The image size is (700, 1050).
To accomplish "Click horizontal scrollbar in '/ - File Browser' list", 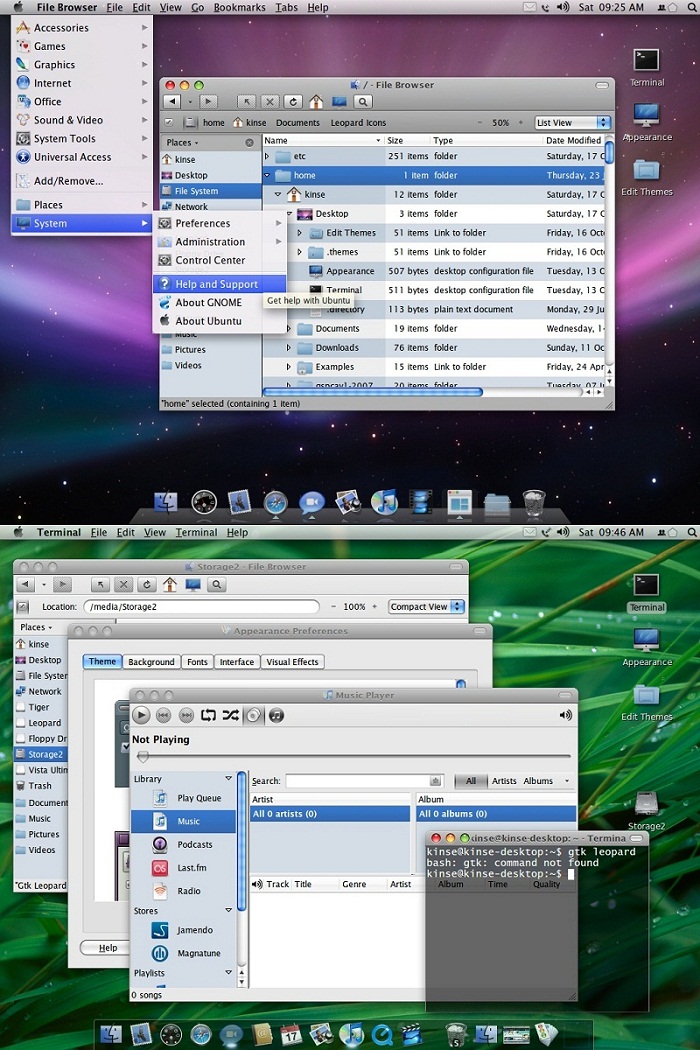I will [x=372, y=392].
